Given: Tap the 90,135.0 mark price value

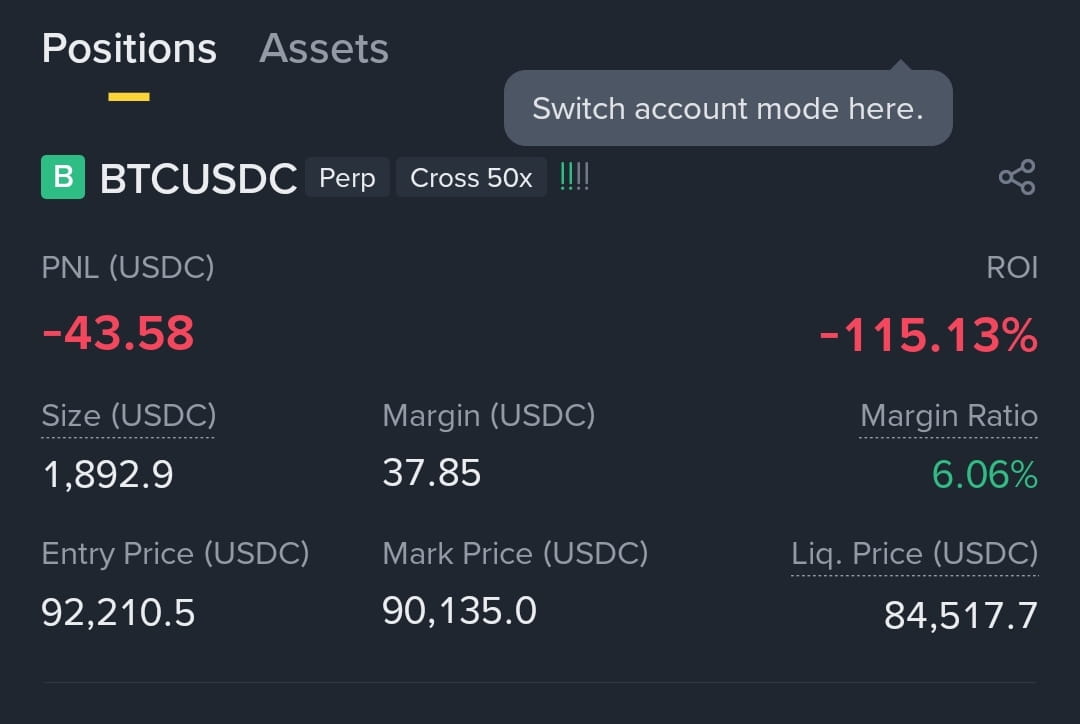Looking at the screenshot, I should 459,611.
